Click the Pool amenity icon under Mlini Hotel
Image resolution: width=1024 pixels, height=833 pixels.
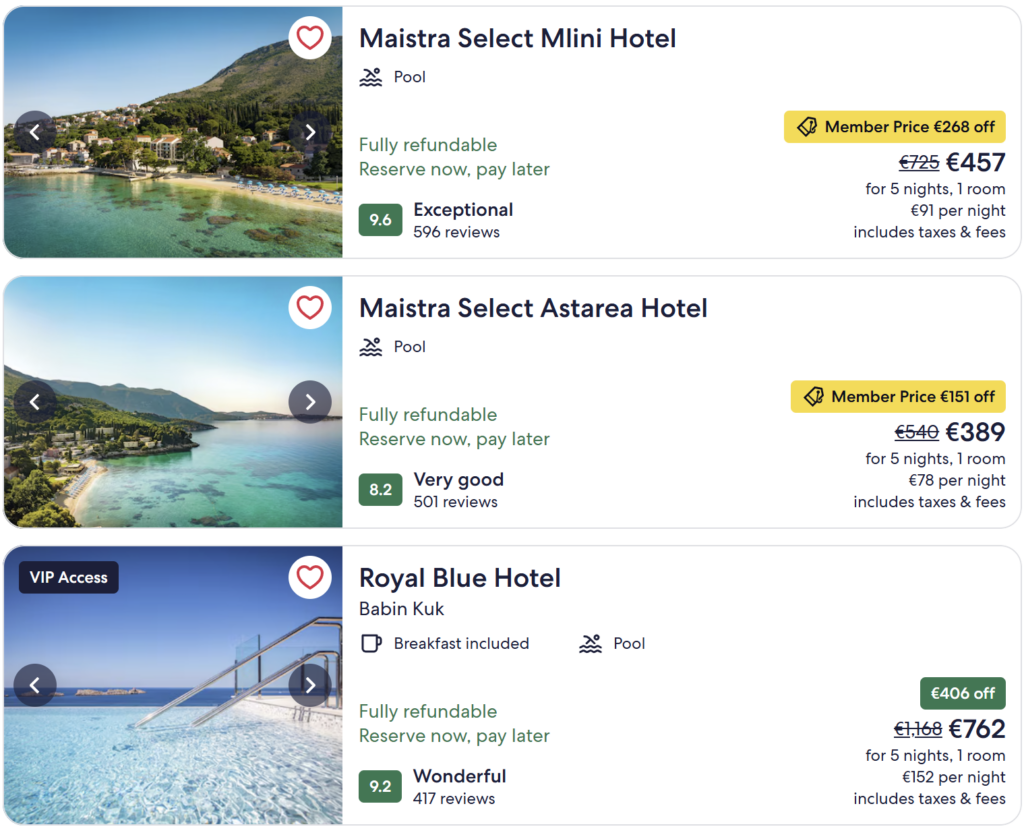372,76
